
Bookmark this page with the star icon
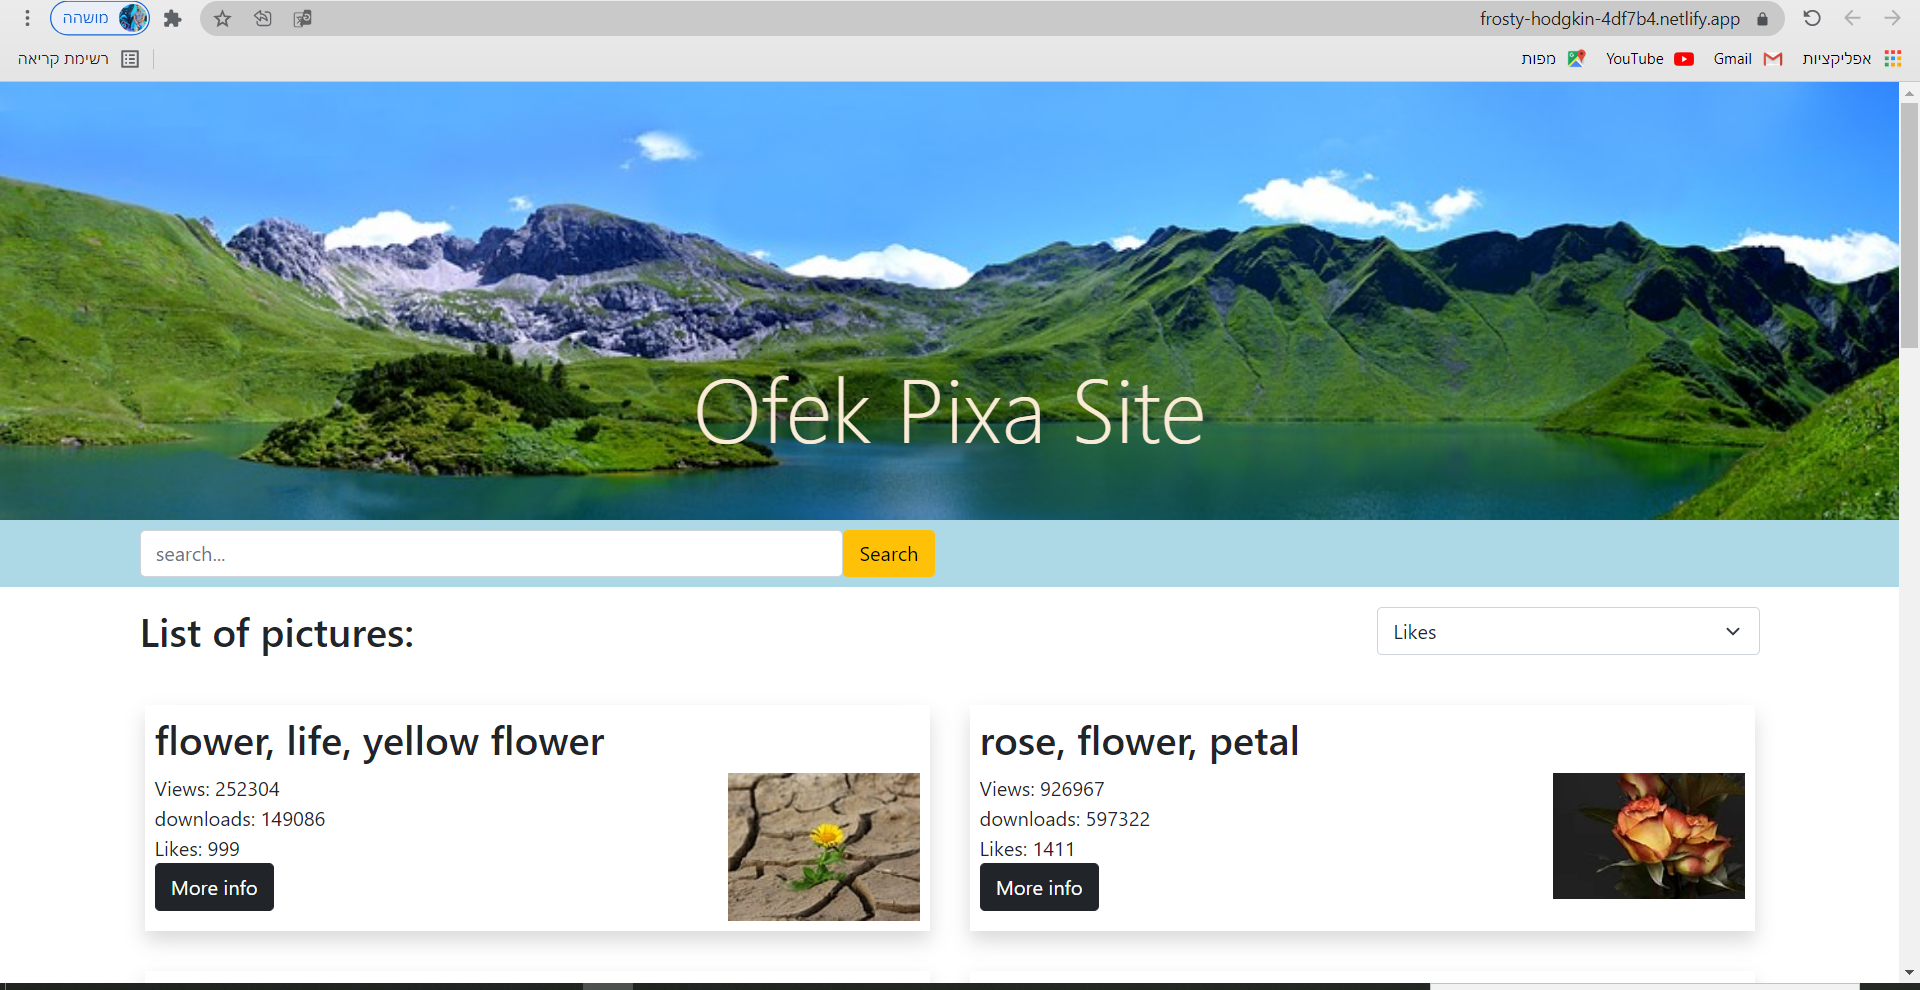223,18
